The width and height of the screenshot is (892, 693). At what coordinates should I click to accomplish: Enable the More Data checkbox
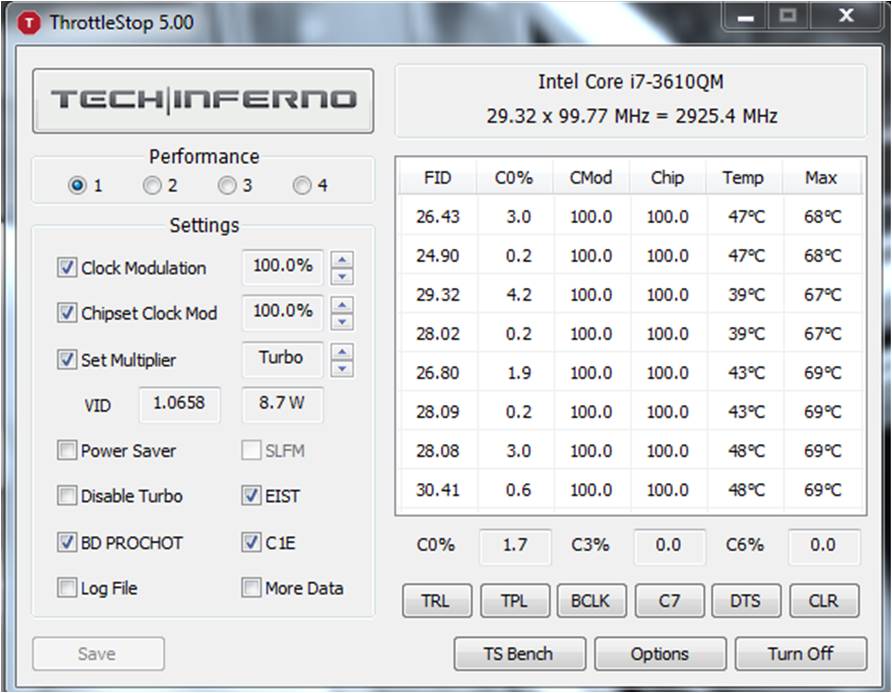pos(251,587)
